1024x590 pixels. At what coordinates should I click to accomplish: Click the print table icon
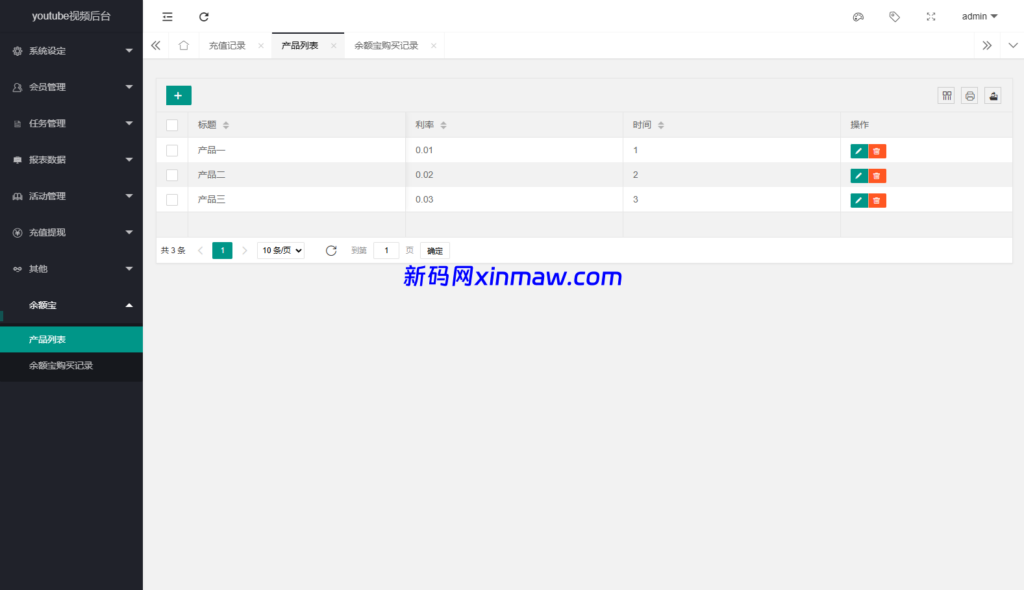pos(970,96)
